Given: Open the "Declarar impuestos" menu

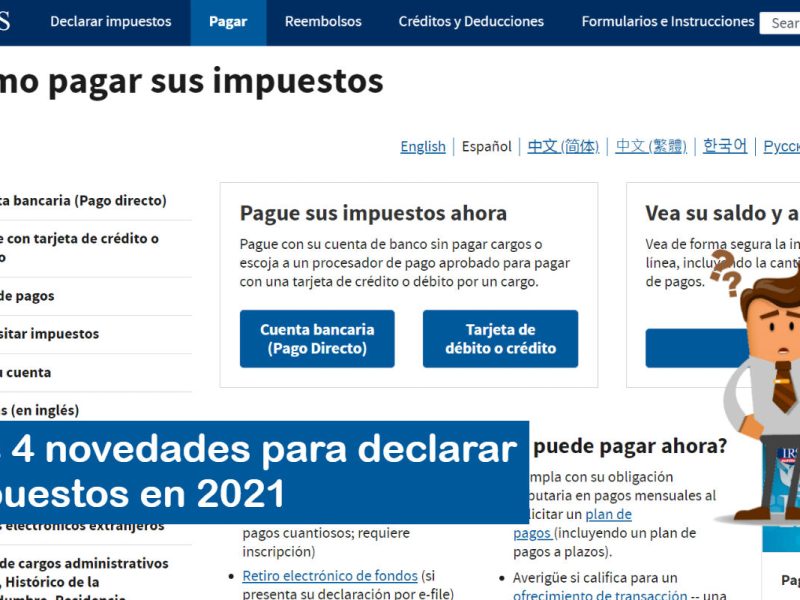Looking at the screenshot, I should [111, 20].
